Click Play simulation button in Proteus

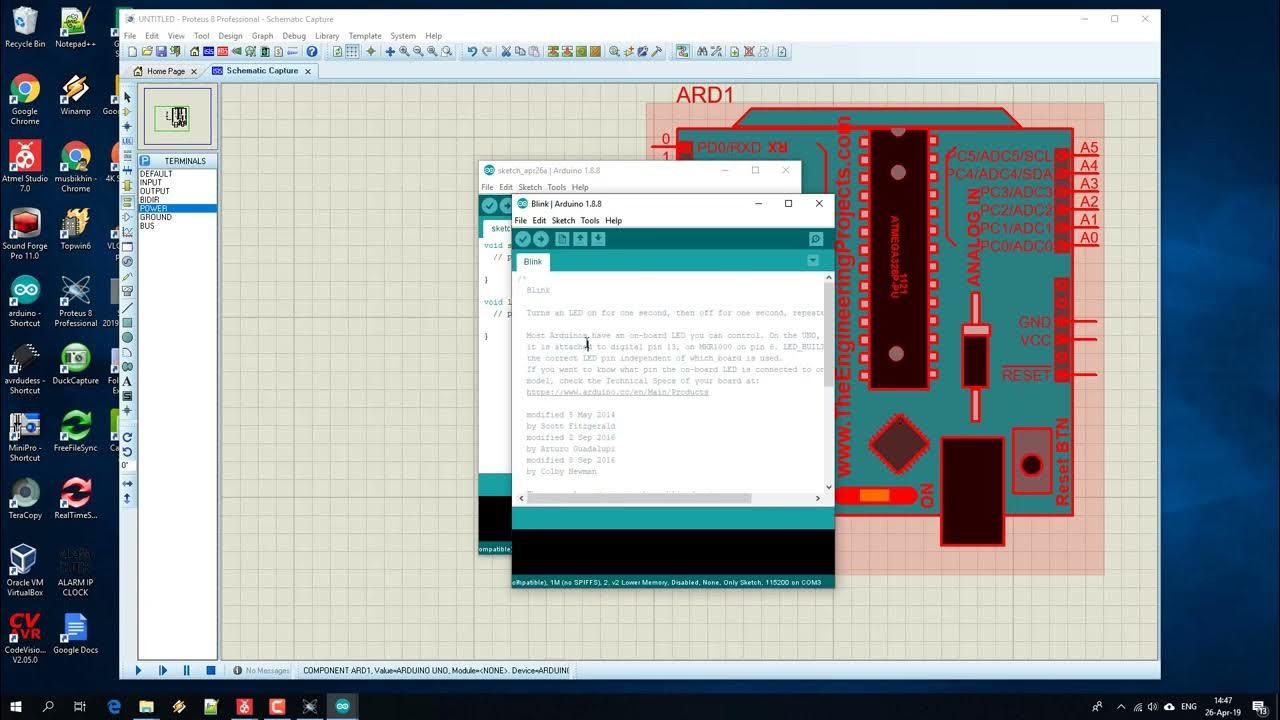[139, 670]
